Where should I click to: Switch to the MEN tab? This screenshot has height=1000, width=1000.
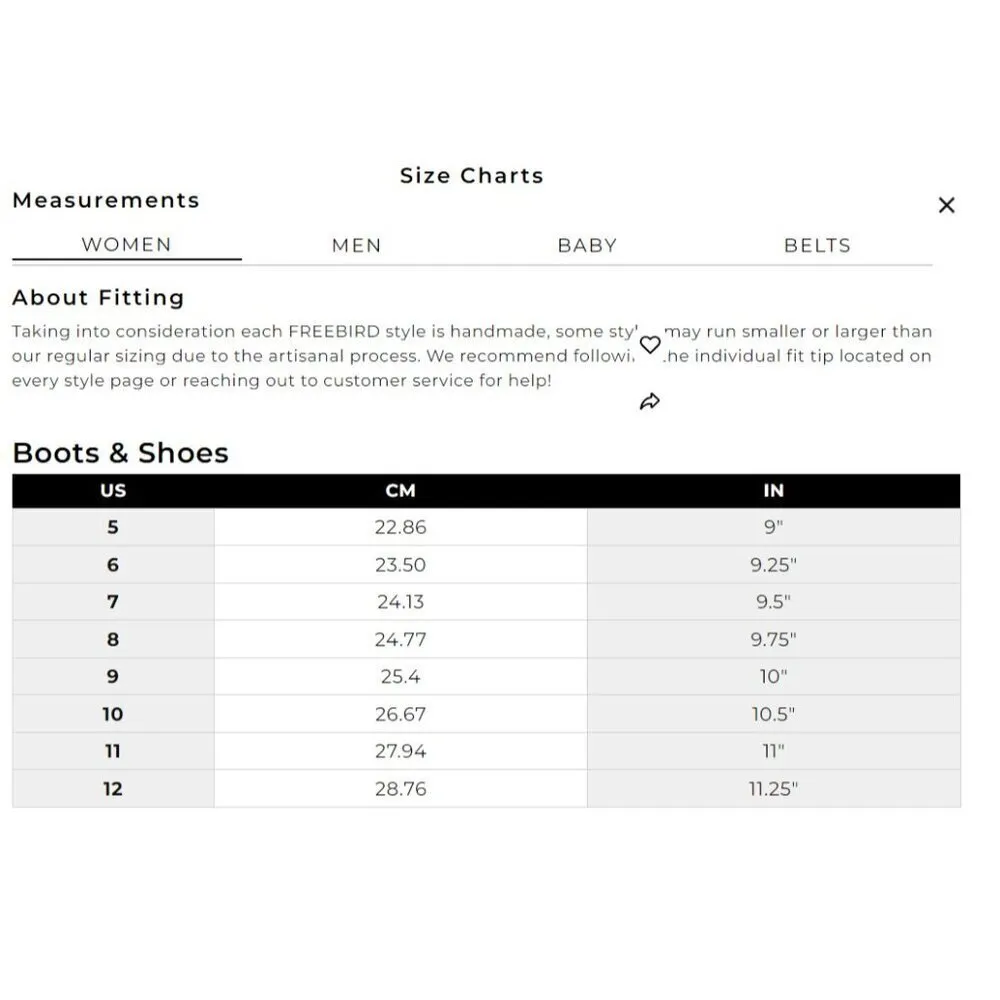pos(356,245)
